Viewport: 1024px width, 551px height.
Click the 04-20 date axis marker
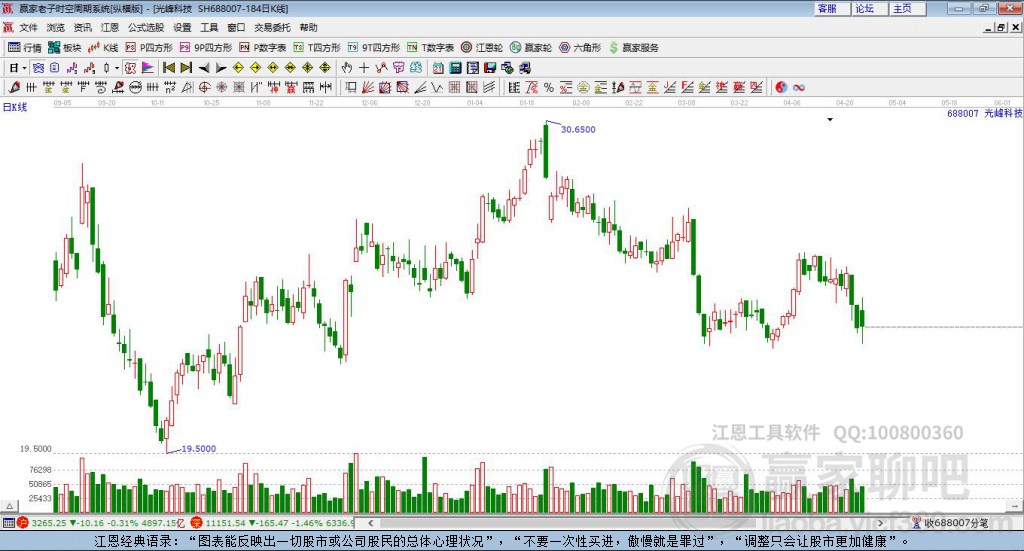coord(844,103)
